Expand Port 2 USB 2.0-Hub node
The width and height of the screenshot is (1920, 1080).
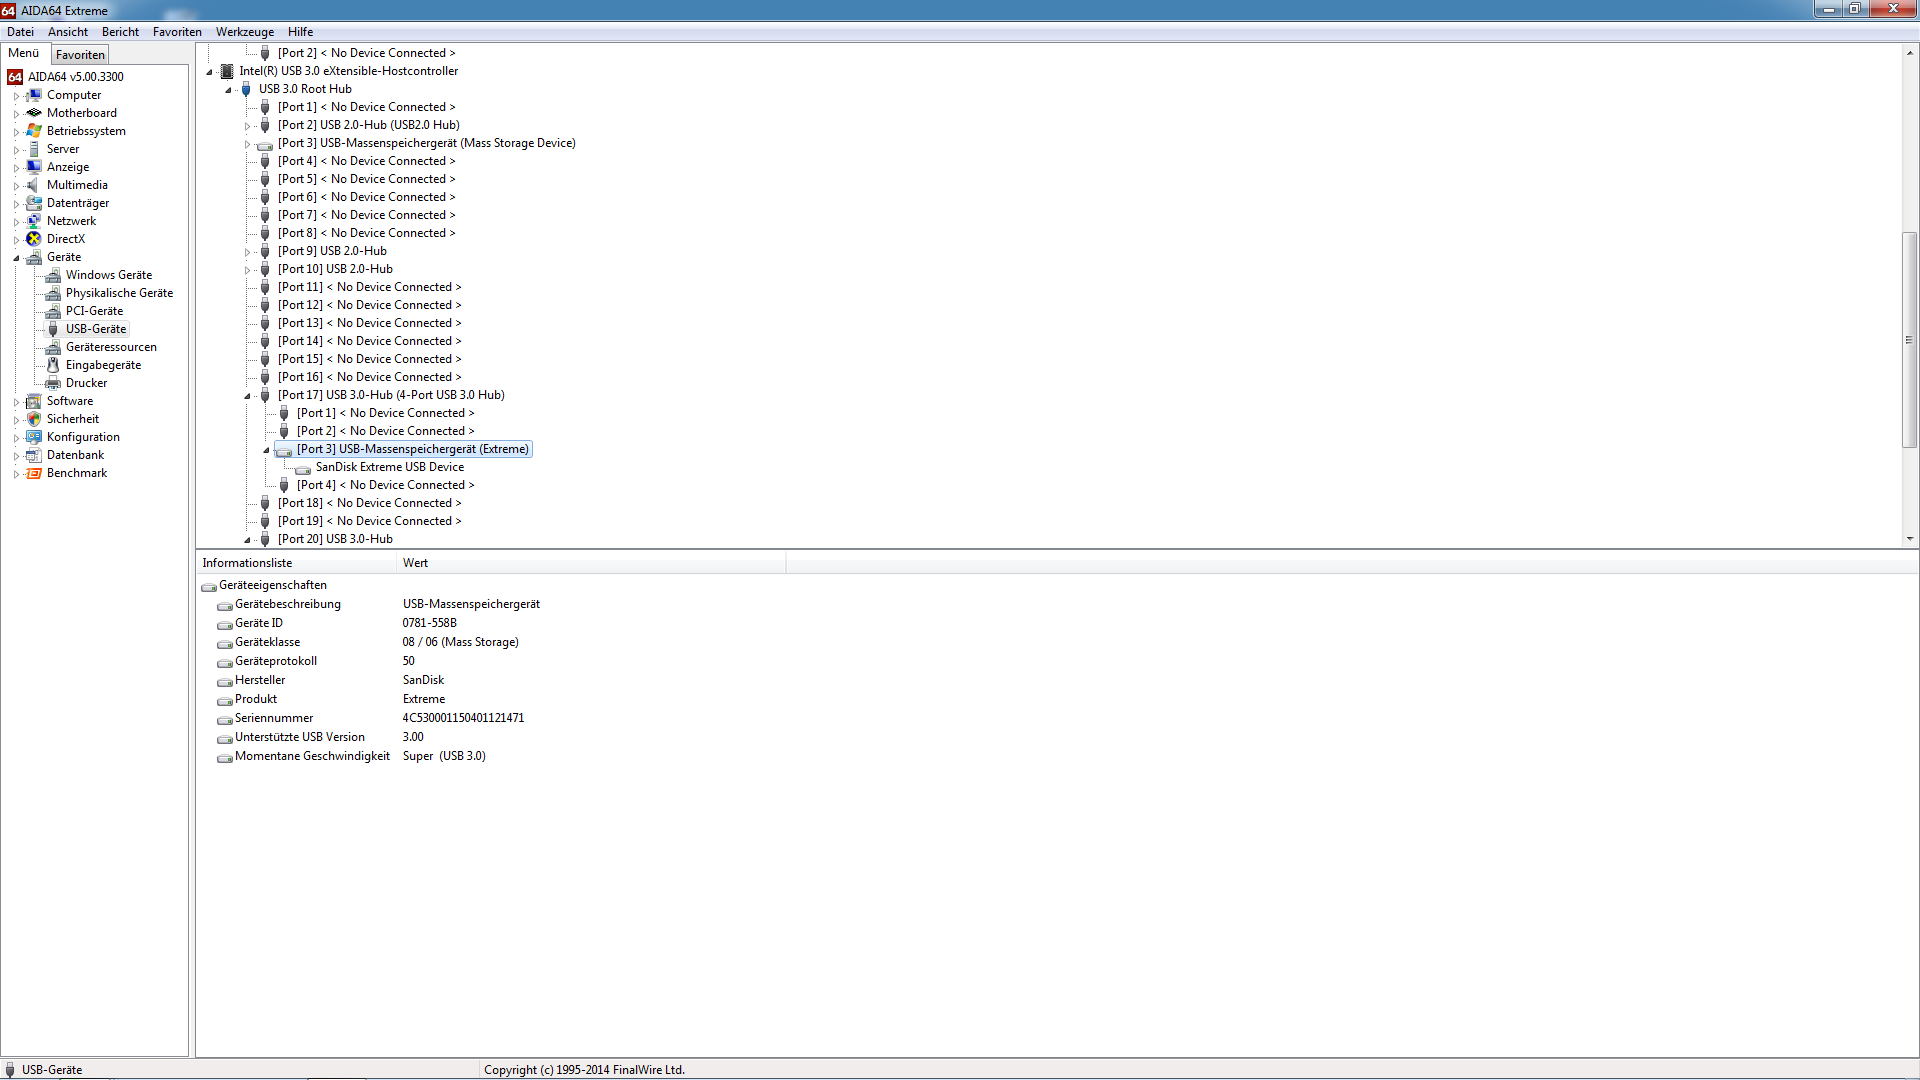pos(248,126)
